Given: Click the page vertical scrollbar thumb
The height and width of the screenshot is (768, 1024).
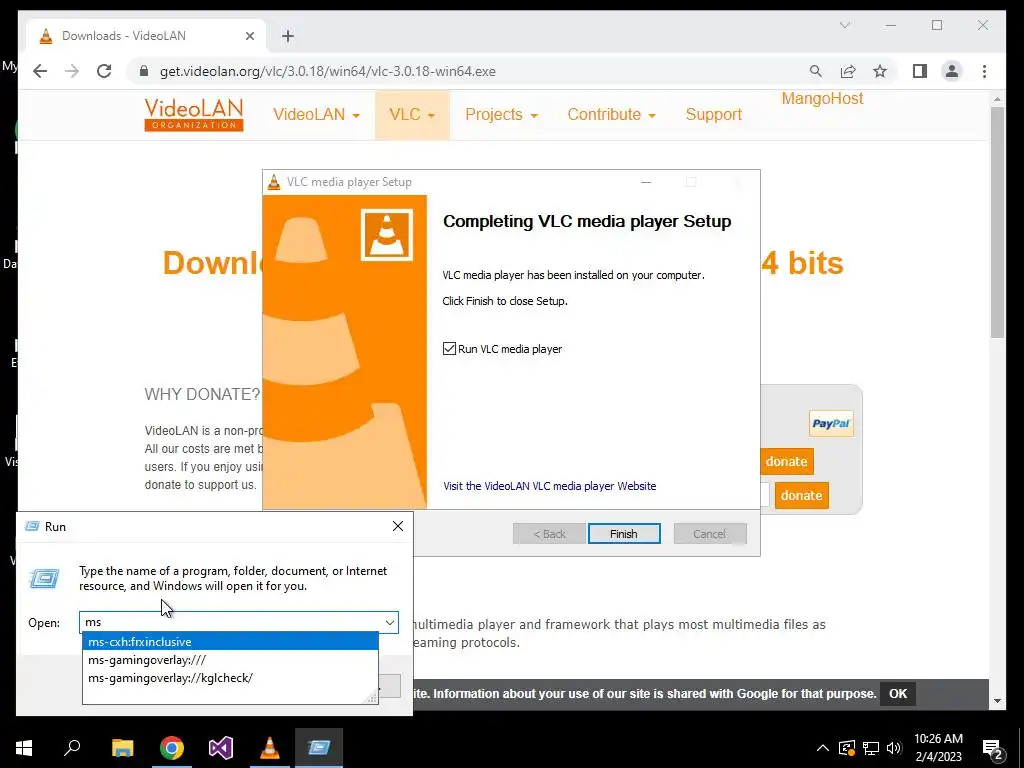Looking at the screenshot, I should (997, 222).
